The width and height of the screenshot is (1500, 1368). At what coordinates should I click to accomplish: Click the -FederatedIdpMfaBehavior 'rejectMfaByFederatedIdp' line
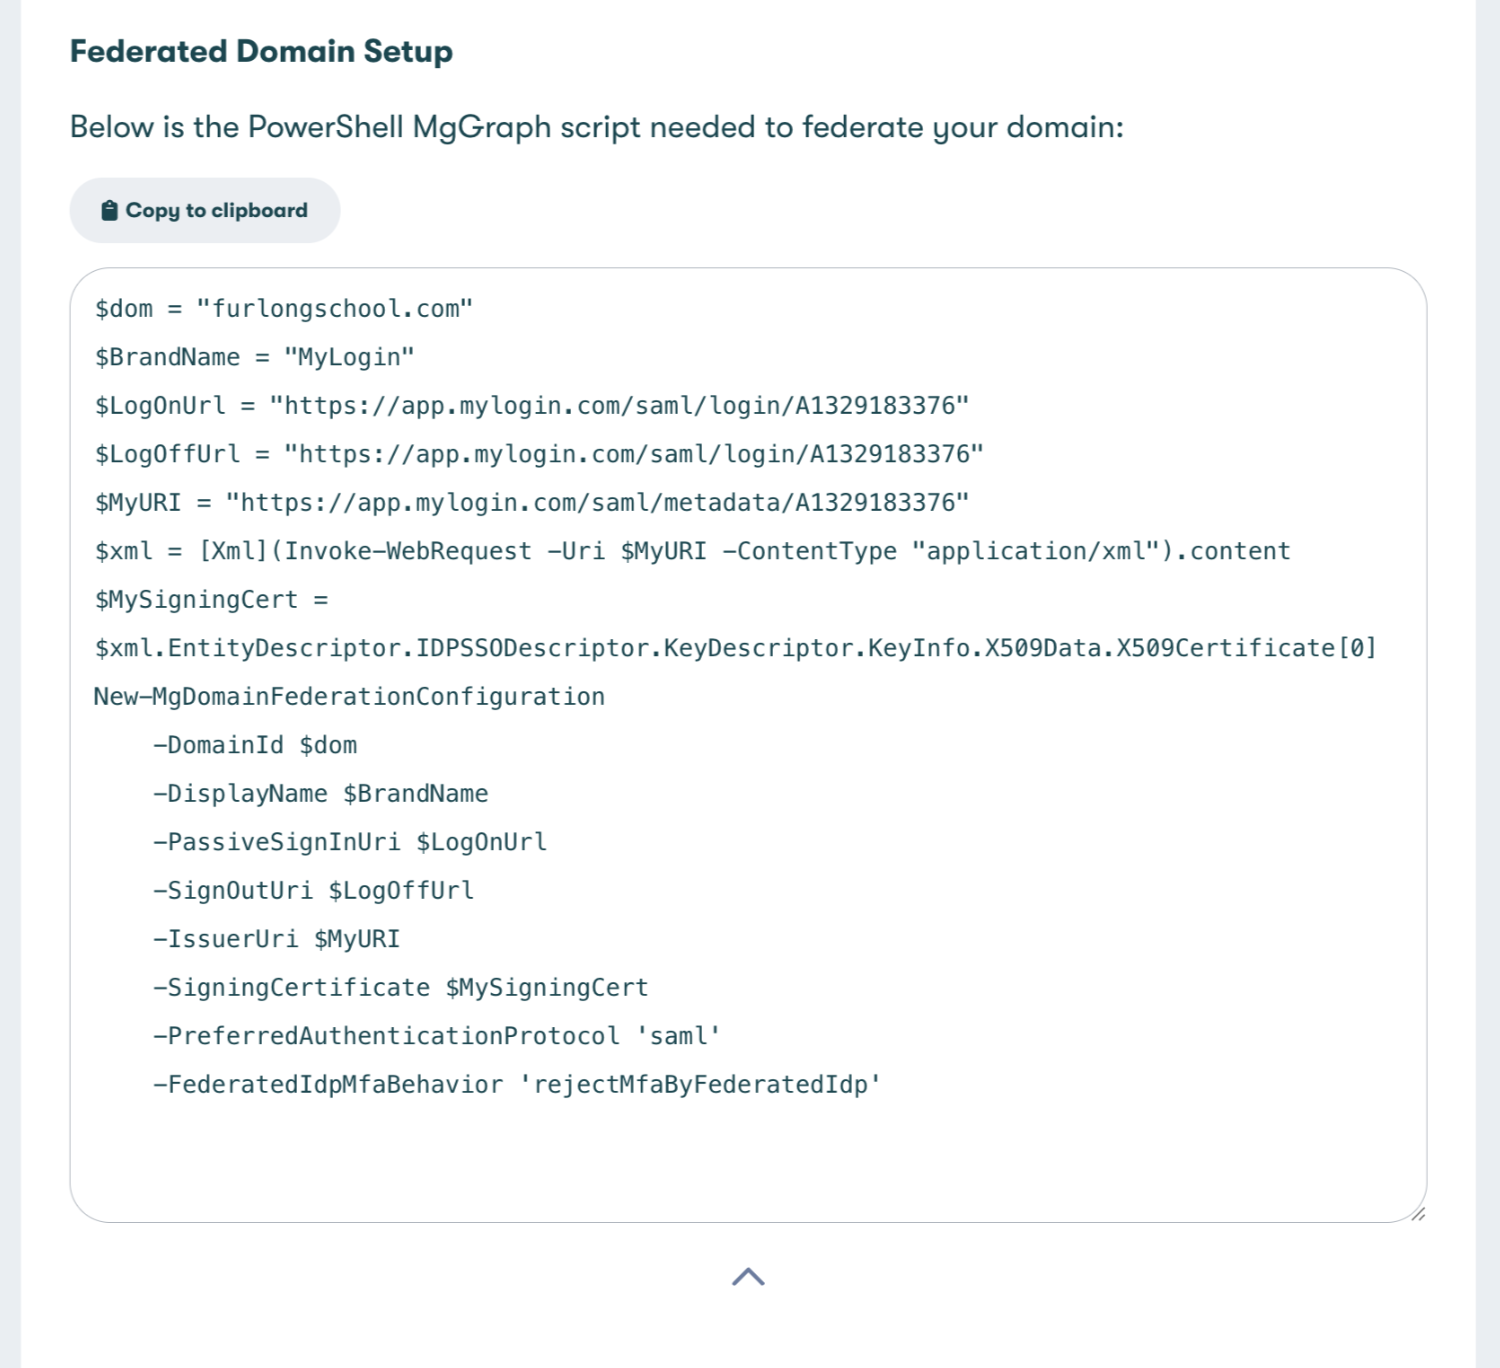pos(517,1085)
